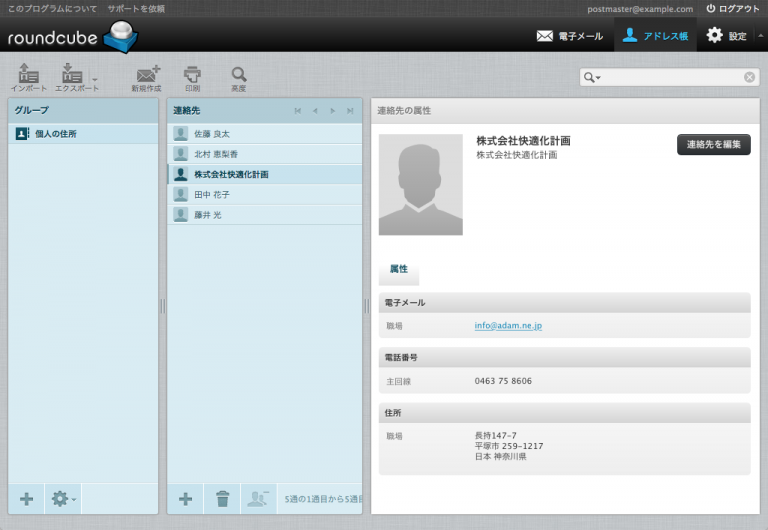Click the Export toolbar icon

(x=72, y=76)
